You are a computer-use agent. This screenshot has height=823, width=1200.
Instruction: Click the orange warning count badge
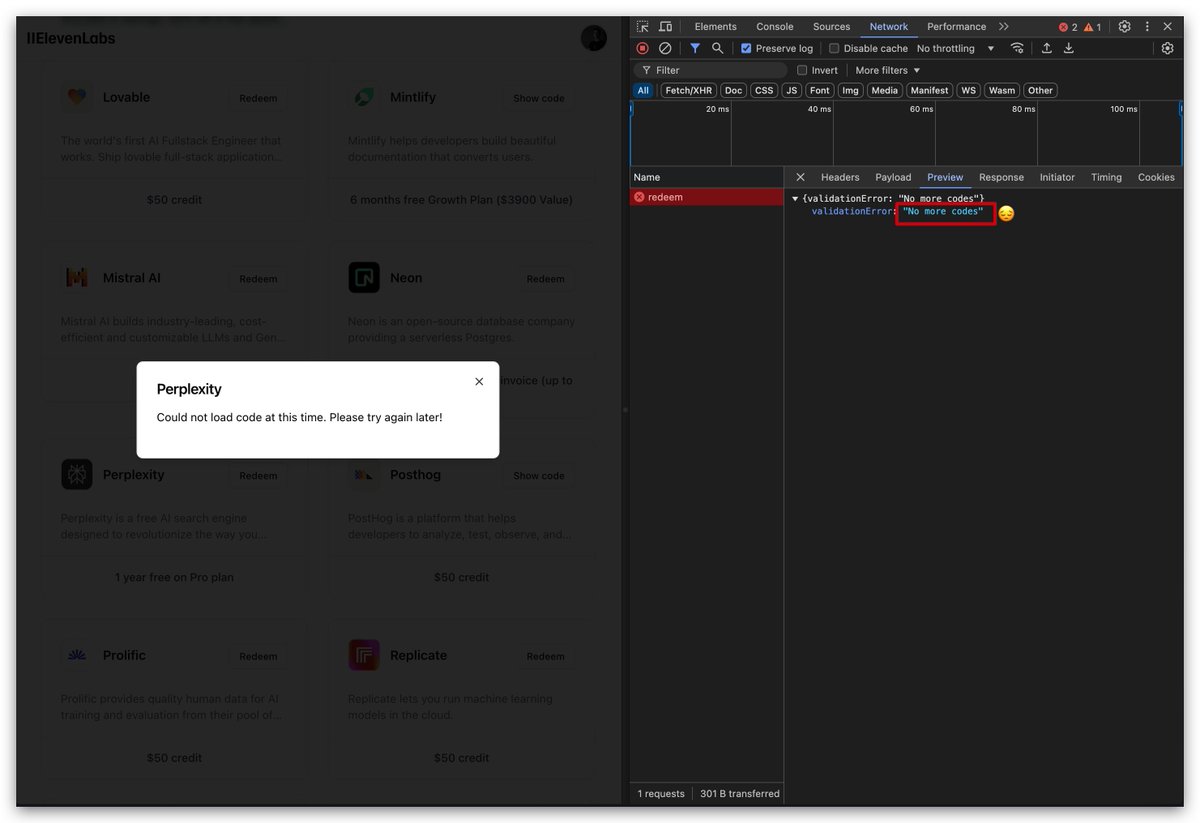tap(1093, 27)
